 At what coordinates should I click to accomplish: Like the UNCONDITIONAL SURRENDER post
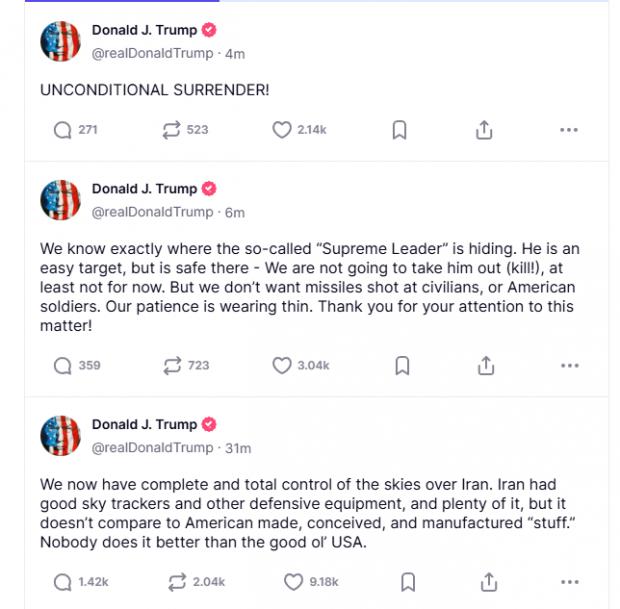(282, 130)
